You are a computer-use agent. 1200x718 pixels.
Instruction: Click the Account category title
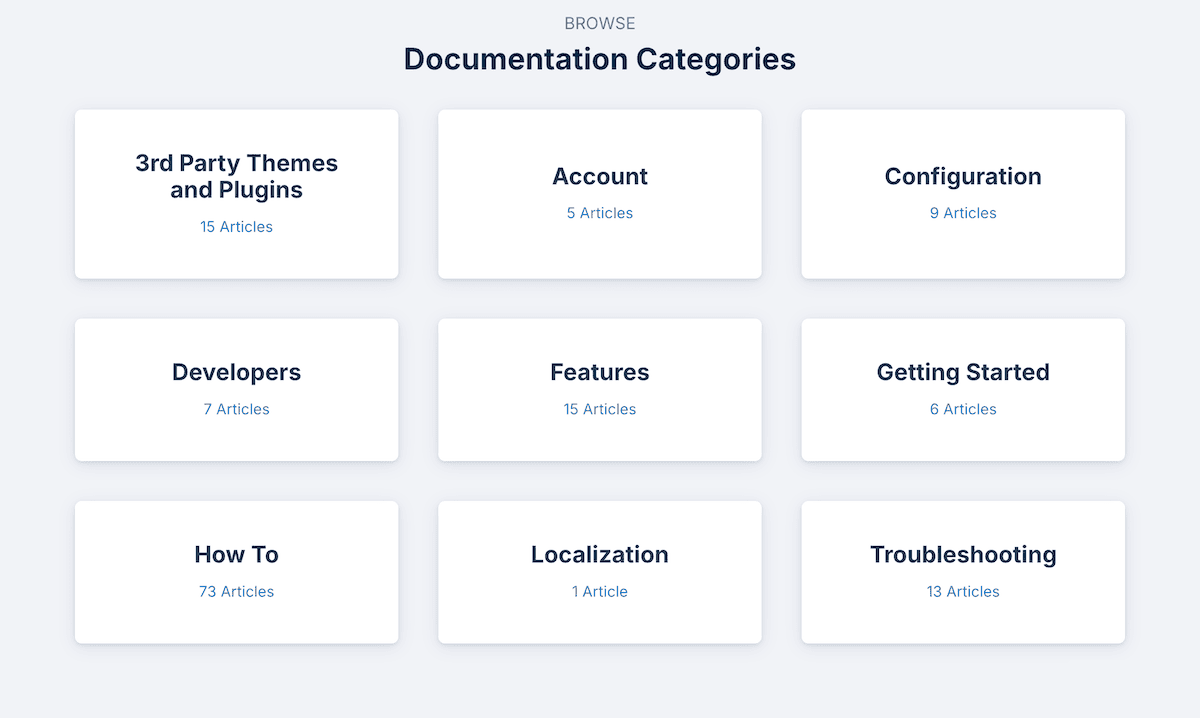point(600,176)
